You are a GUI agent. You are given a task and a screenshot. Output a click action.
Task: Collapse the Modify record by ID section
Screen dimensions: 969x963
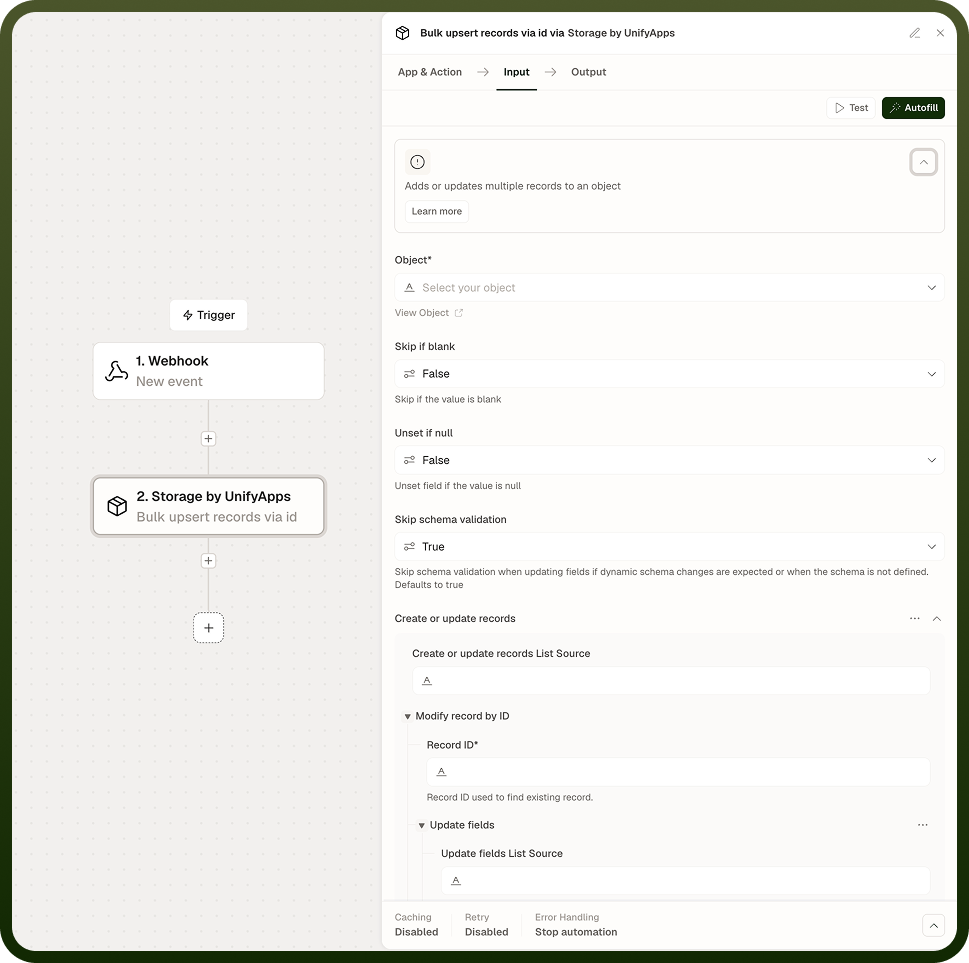click(408, 716)
